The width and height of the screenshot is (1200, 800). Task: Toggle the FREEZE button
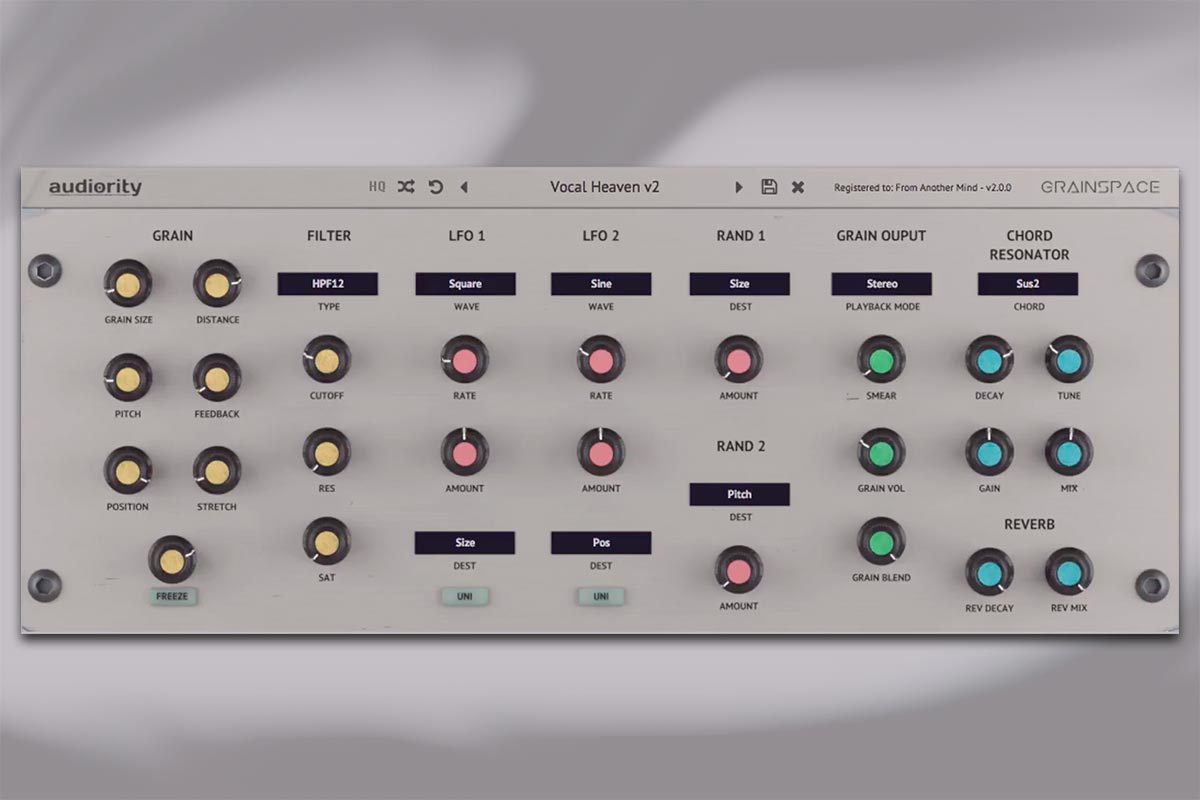pyautogui.click(x=172, y=596)
